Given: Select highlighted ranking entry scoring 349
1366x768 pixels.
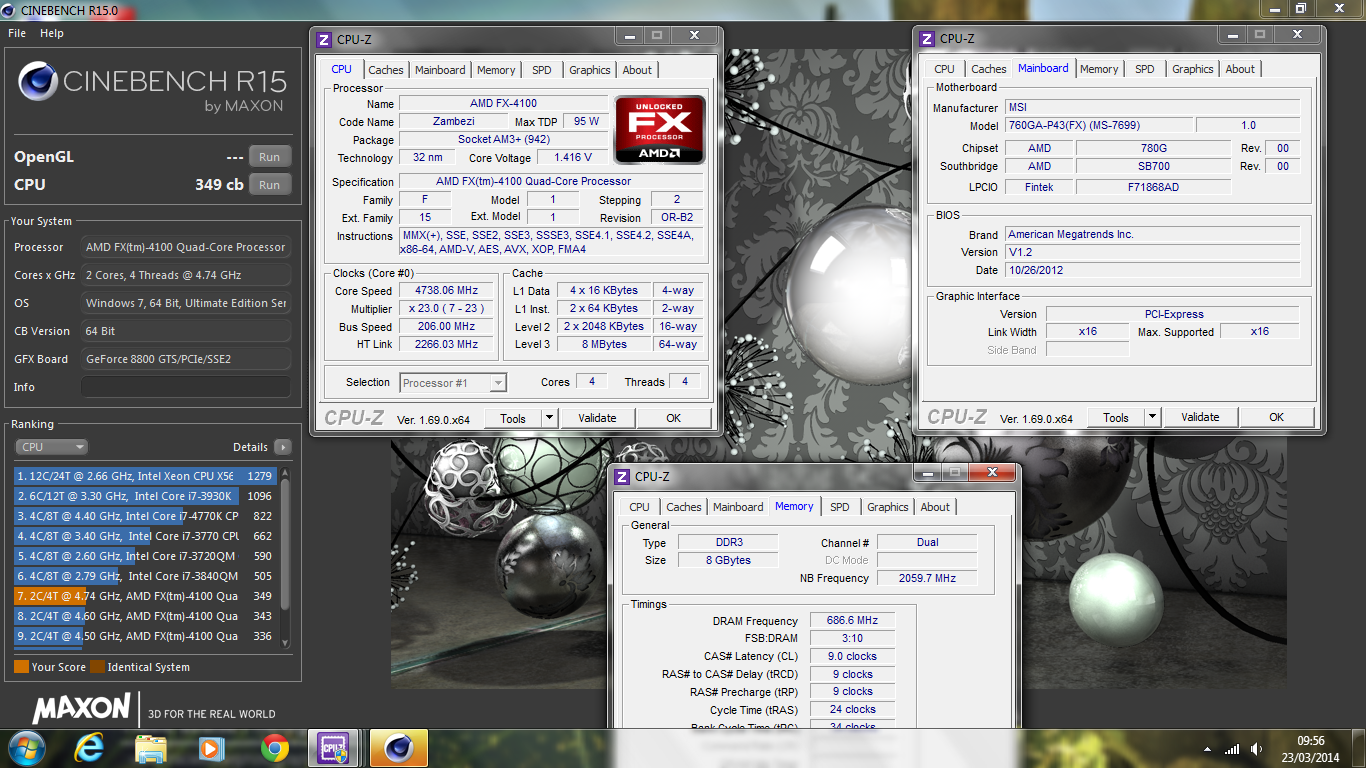Looking at the screenshot, I should coord(145,596).
